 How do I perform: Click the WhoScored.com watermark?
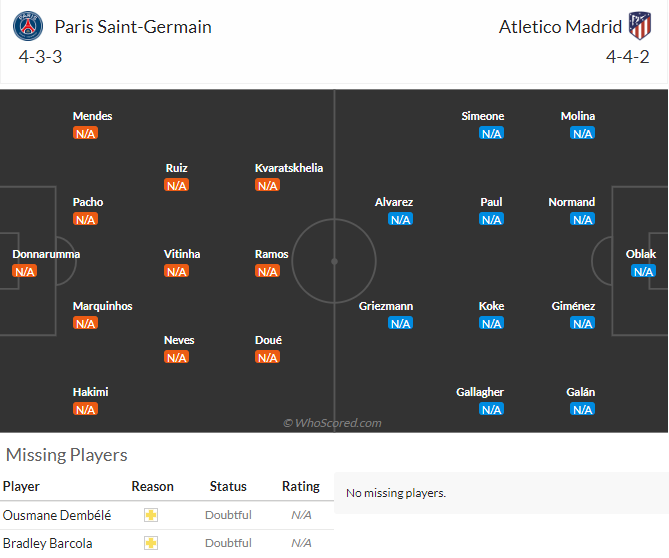click(332, 423)
